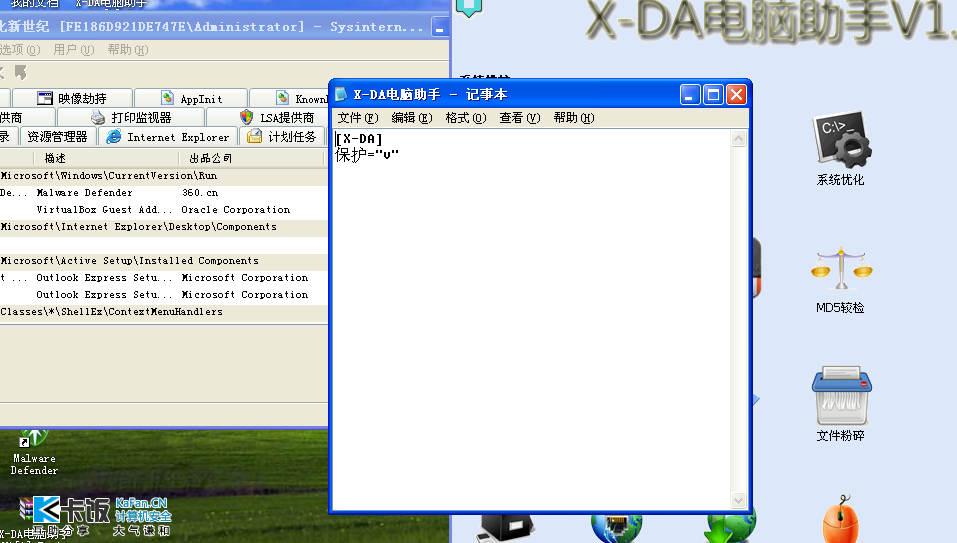
Task: Click Notepad scrollbar down arrow
Action: click(x=739, y=500)
